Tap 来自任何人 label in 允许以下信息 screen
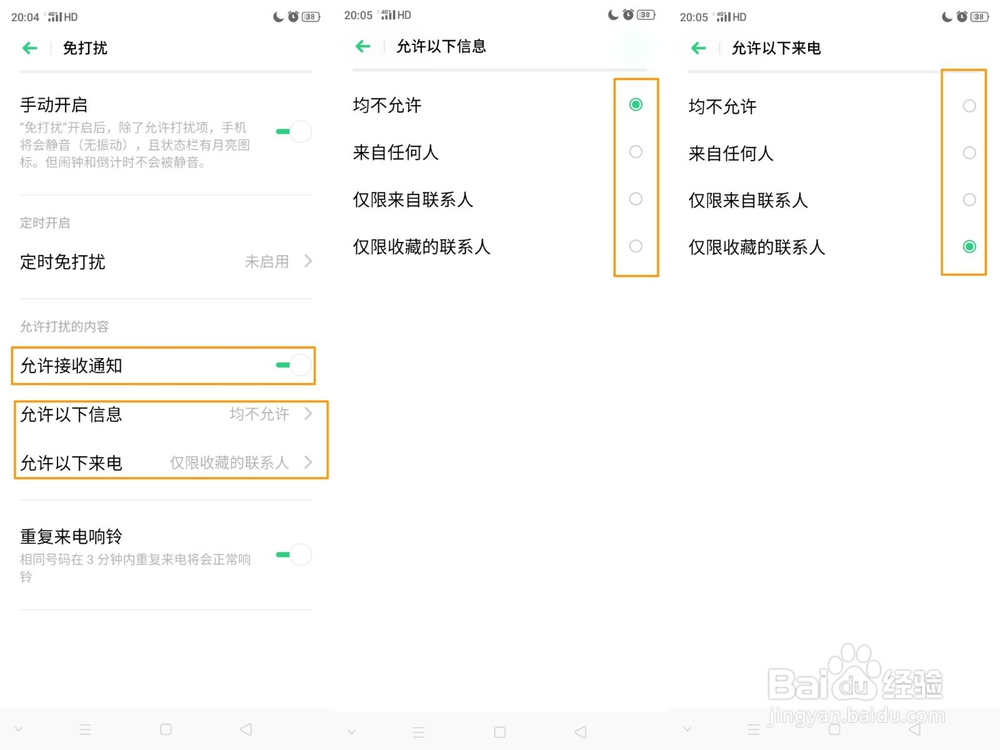The image size is (1000, 750). click(395, 152)
